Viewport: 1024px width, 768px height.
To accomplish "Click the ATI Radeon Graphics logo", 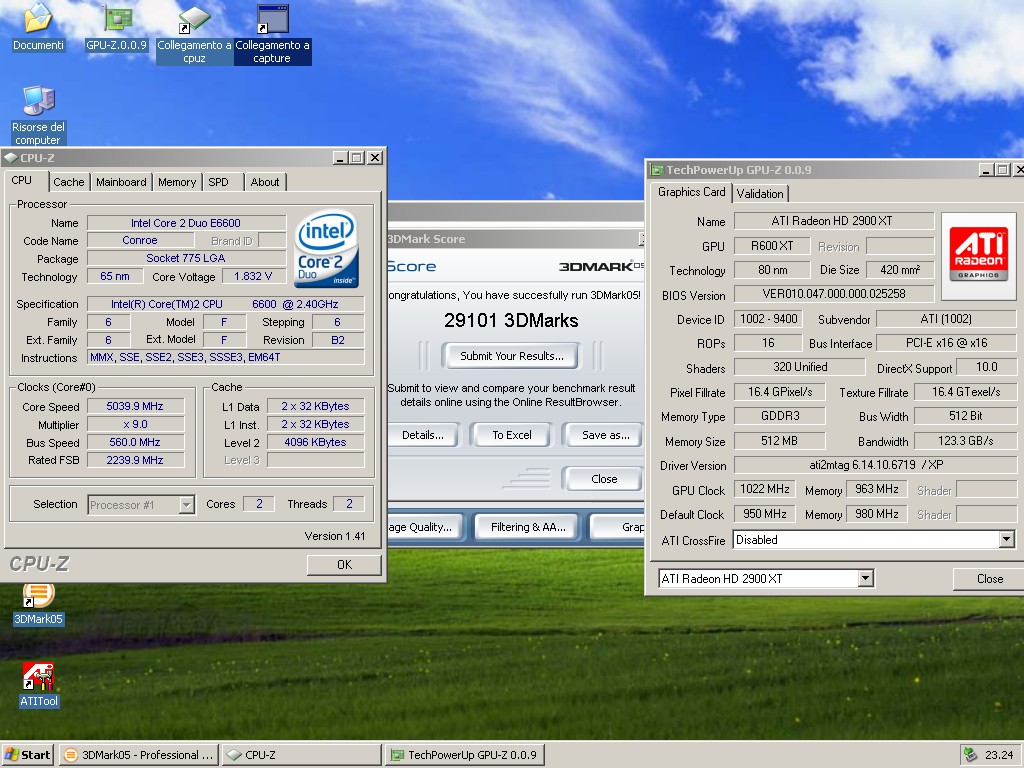I will pyautogui.click(x=978, y=256).
